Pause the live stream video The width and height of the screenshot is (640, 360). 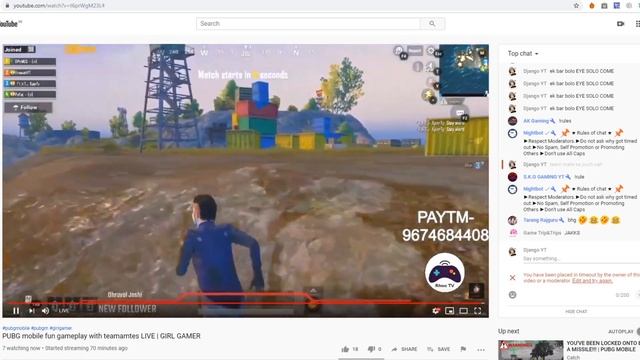point(16,311)
